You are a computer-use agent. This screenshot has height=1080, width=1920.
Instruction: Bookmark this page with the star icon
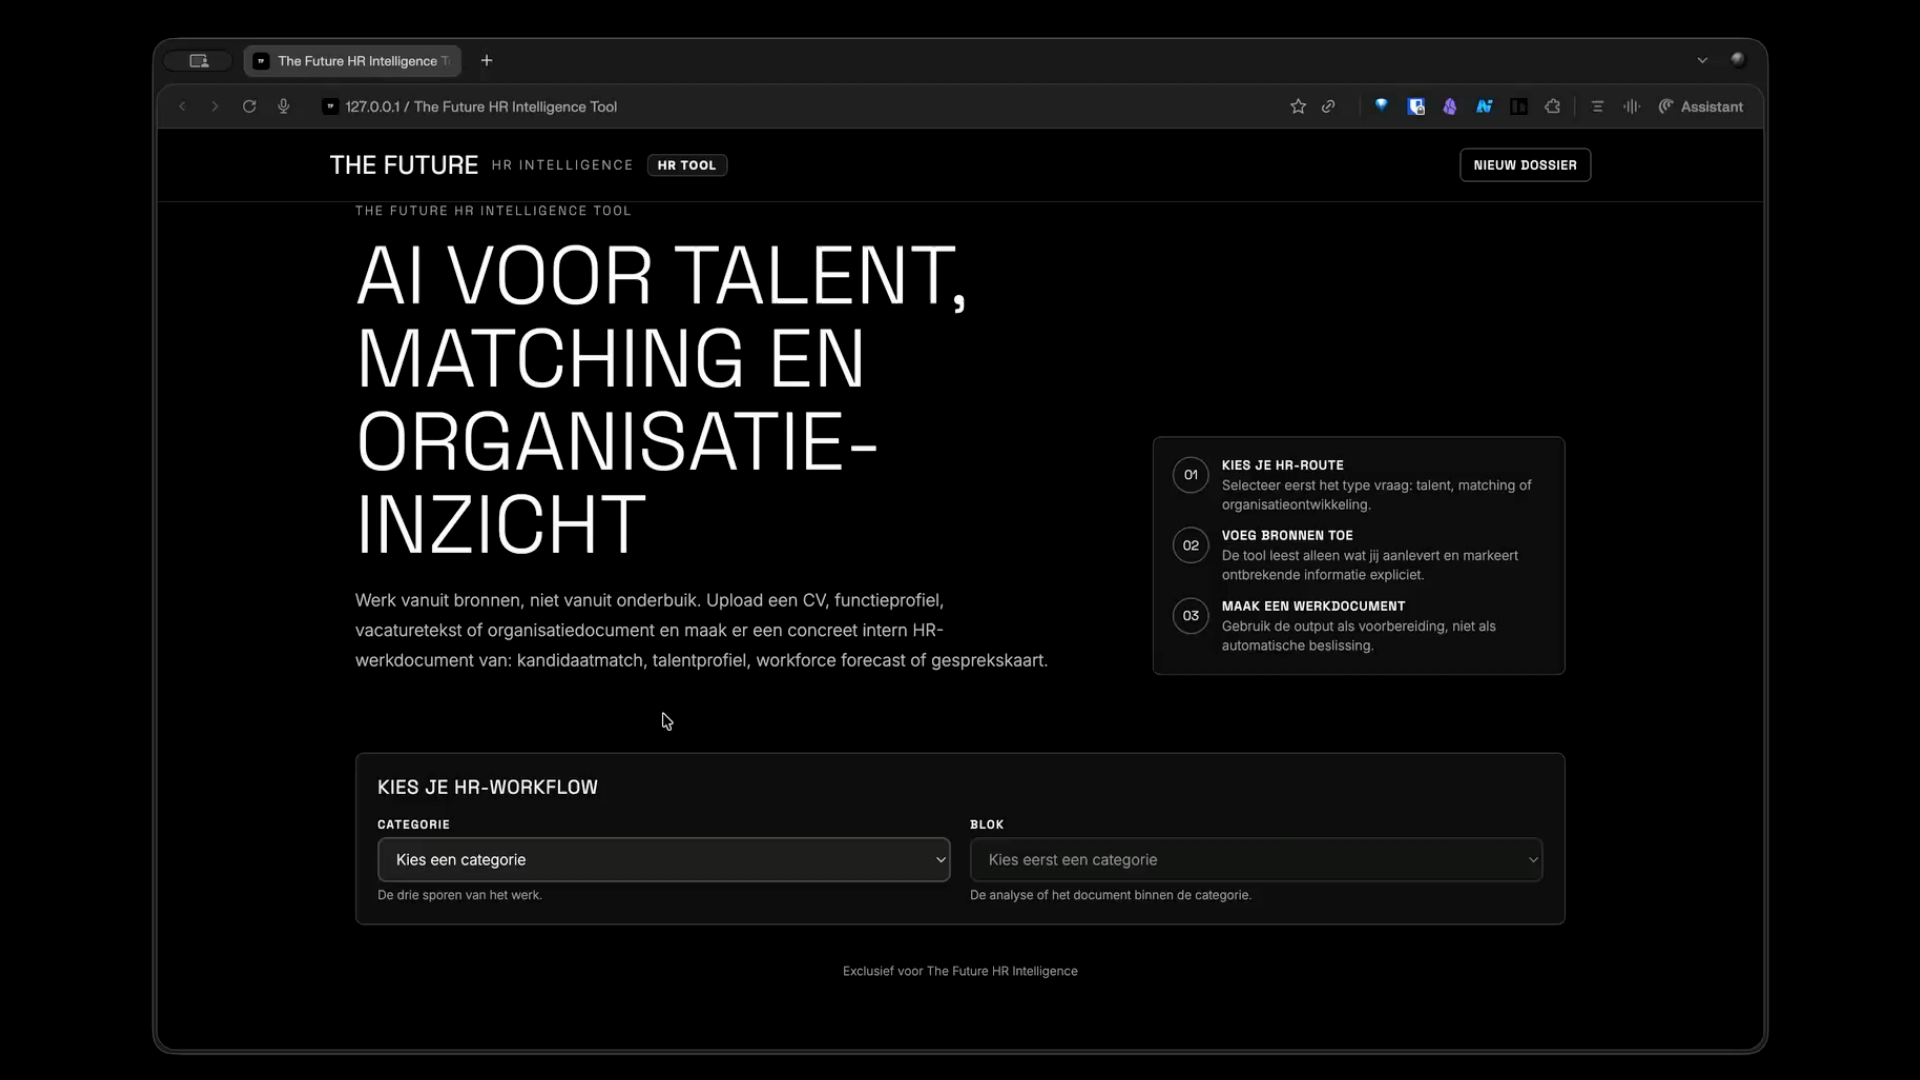[x=1298, y=106]
